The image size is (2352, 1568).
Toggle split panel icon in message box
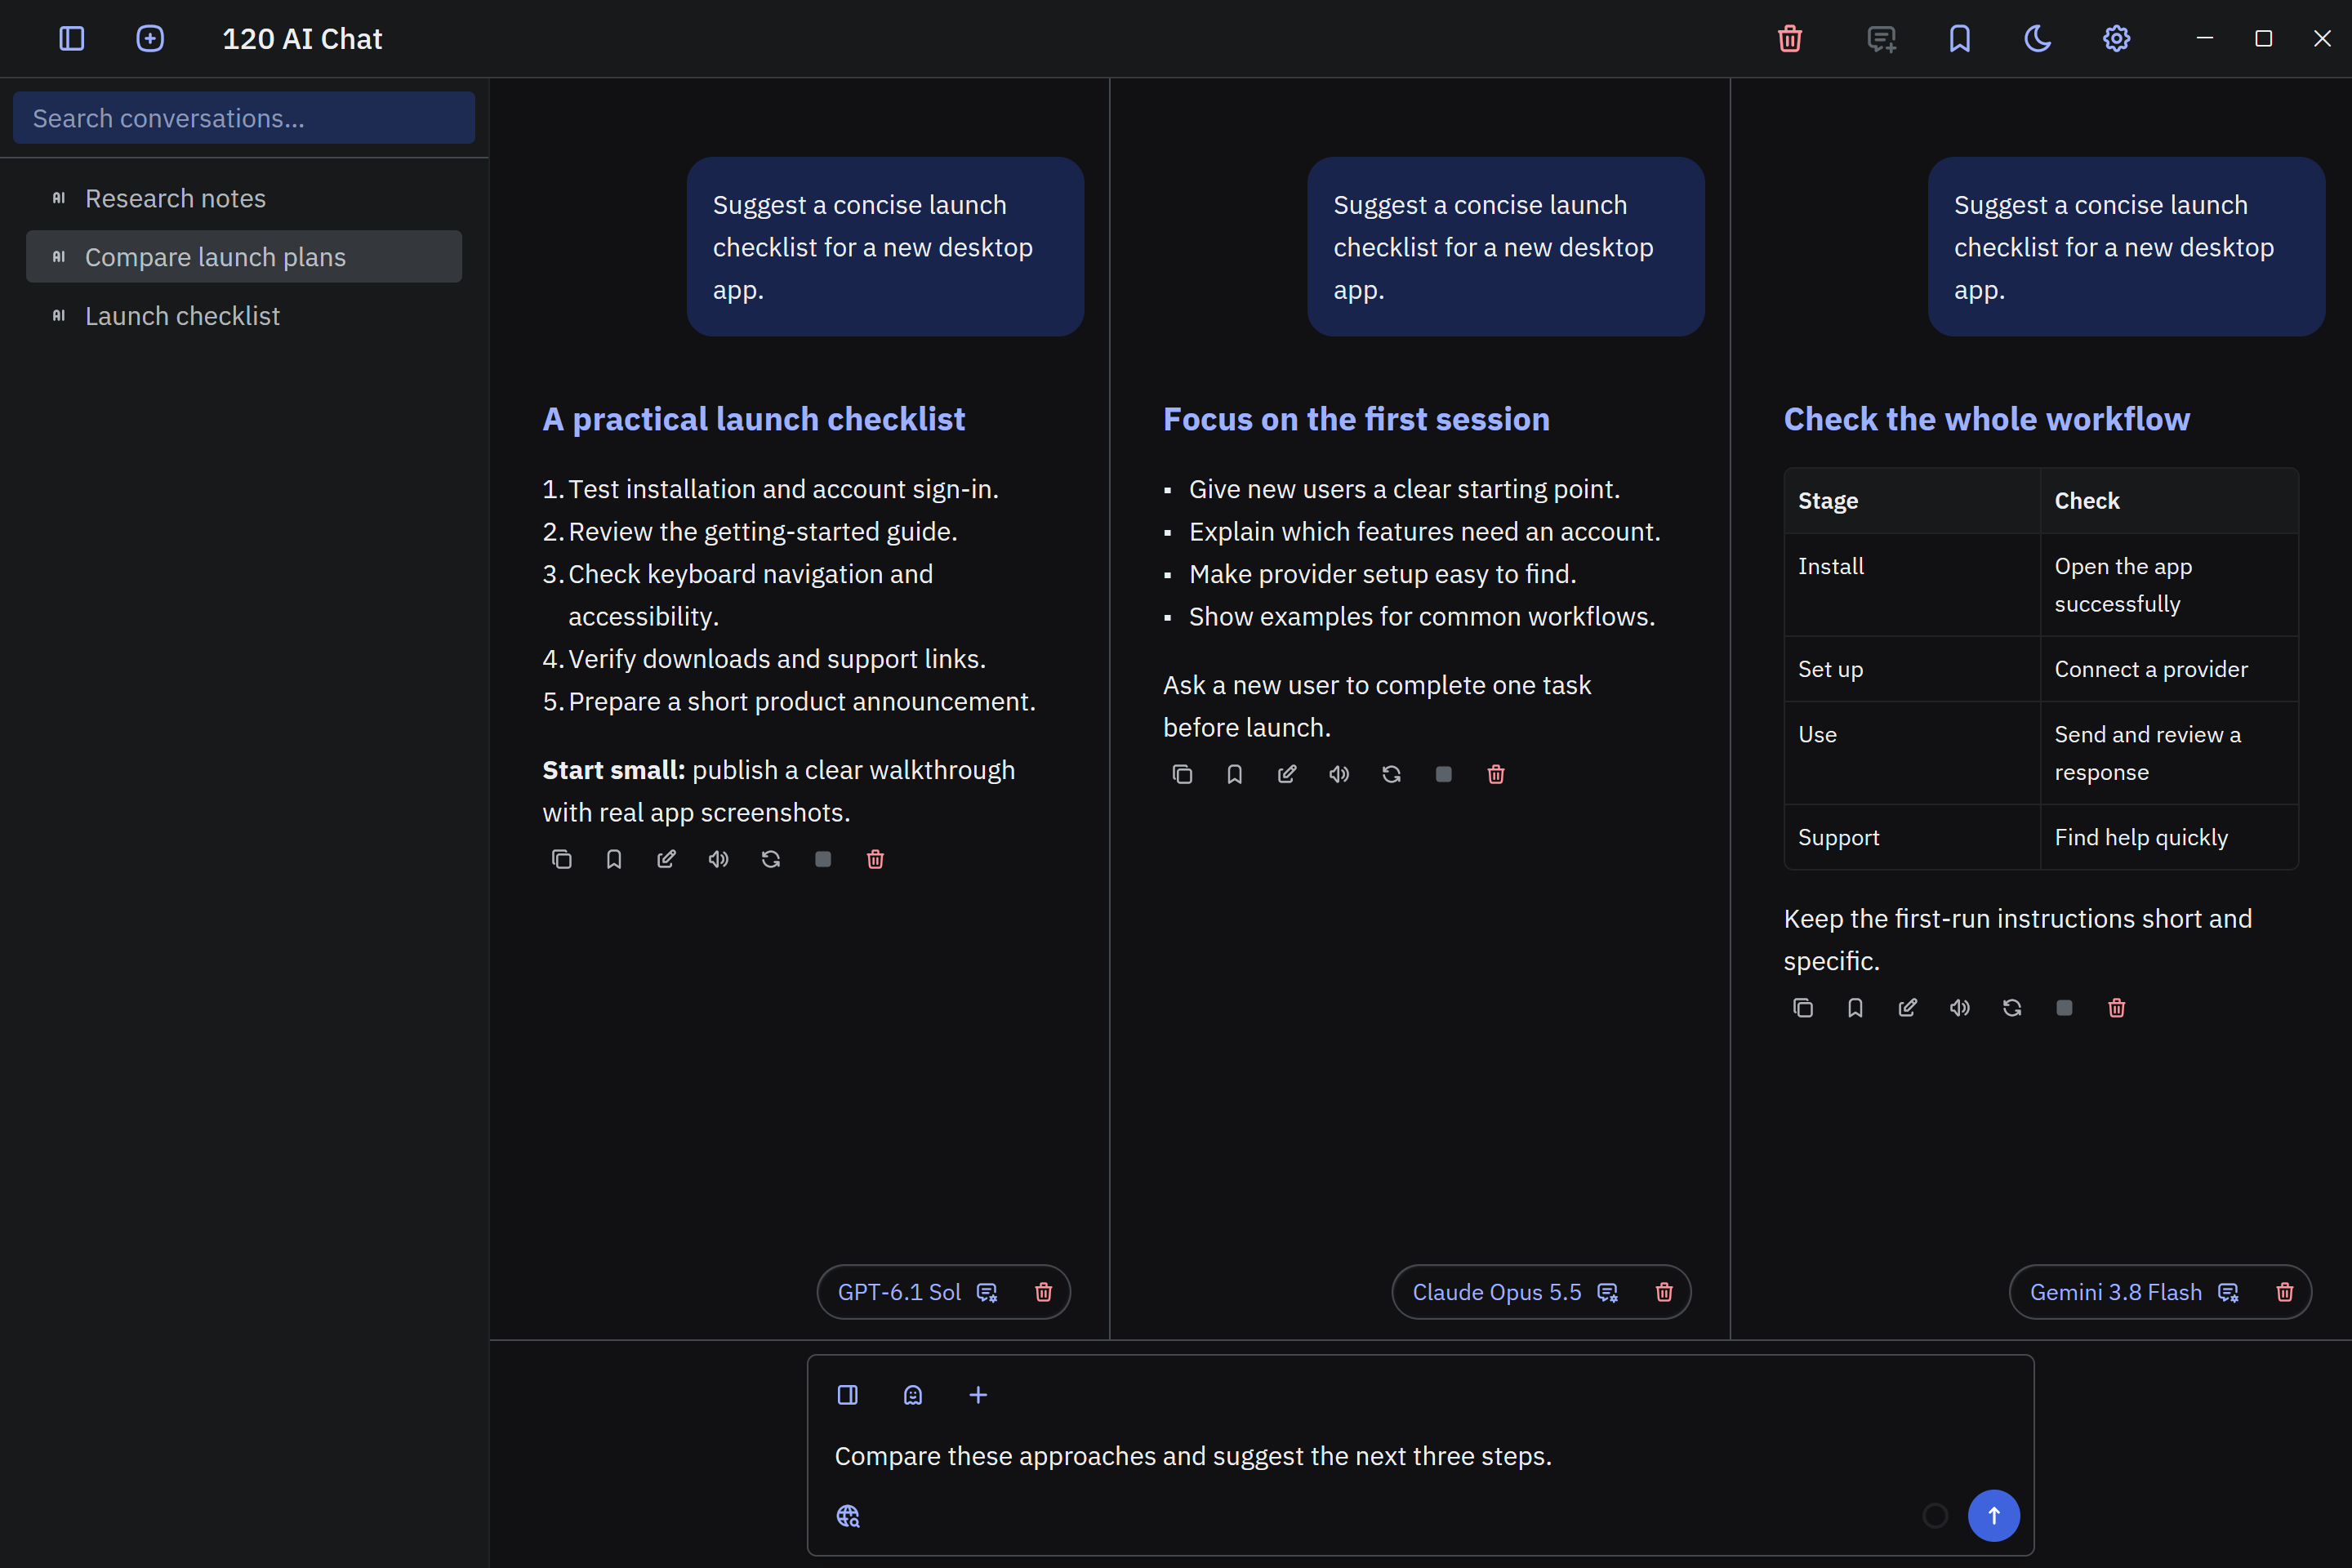click(848, 1395)
